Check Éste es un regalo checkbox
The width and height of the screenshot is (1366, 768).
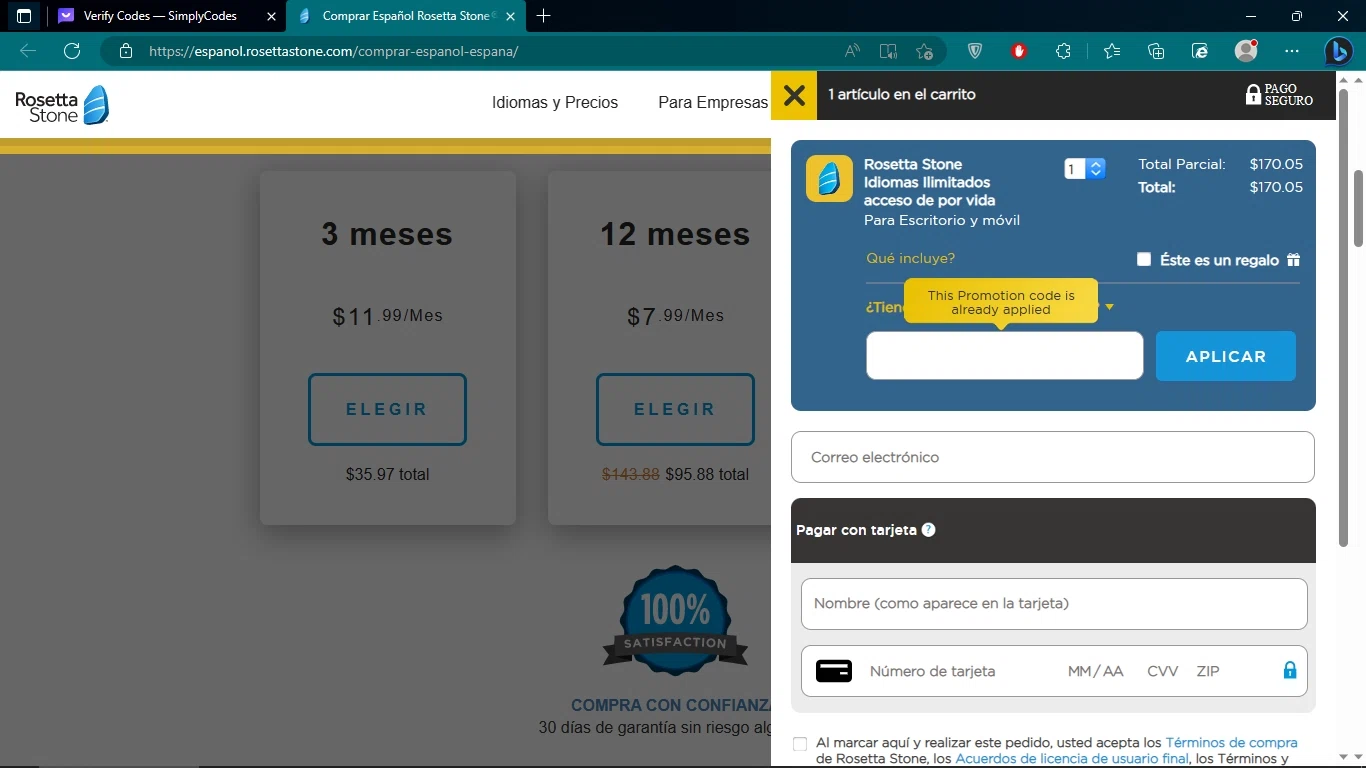tap(1144, 260)
